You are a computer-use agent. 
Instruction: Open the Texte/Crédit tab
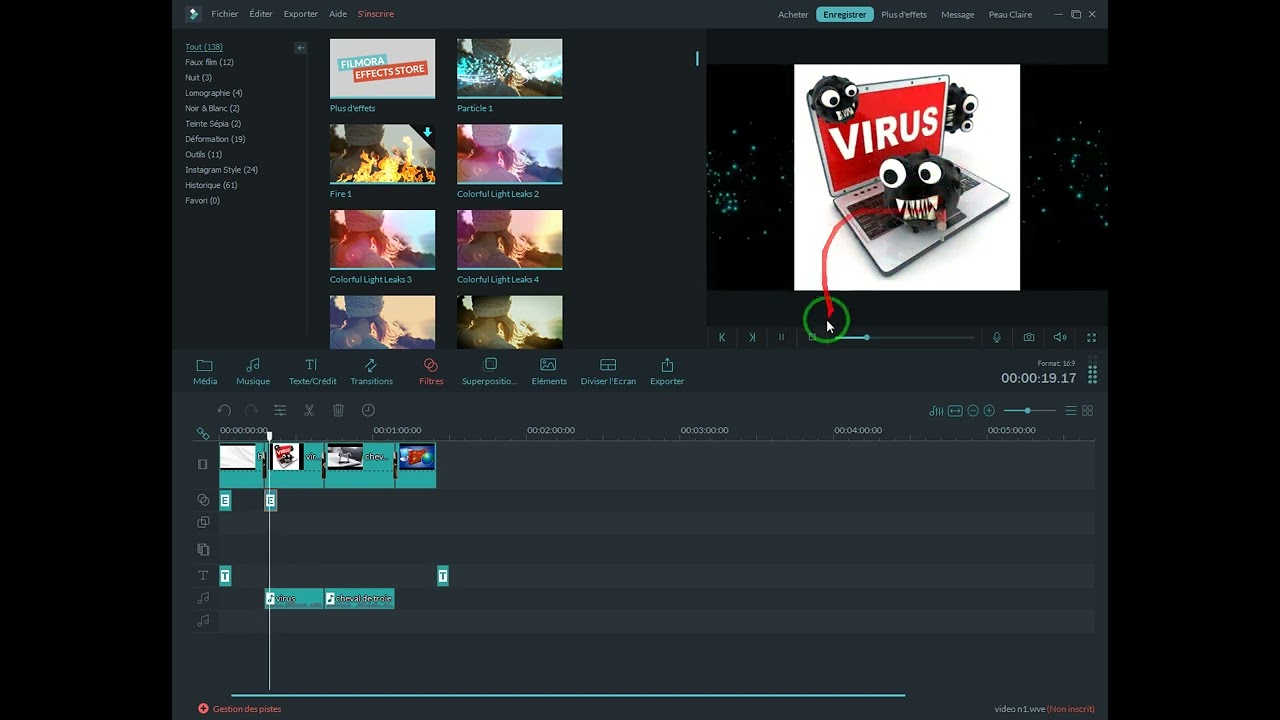(312, 371)
